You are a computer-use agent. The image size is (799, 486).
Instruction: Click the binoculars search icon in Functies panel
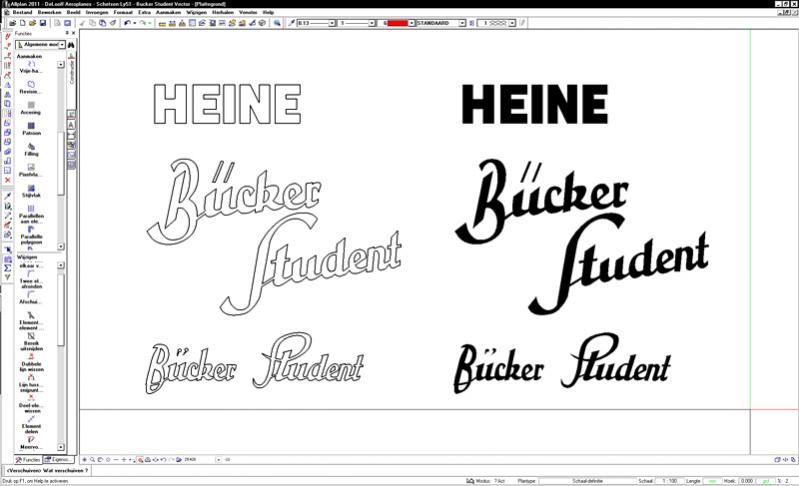pos(71,45)
